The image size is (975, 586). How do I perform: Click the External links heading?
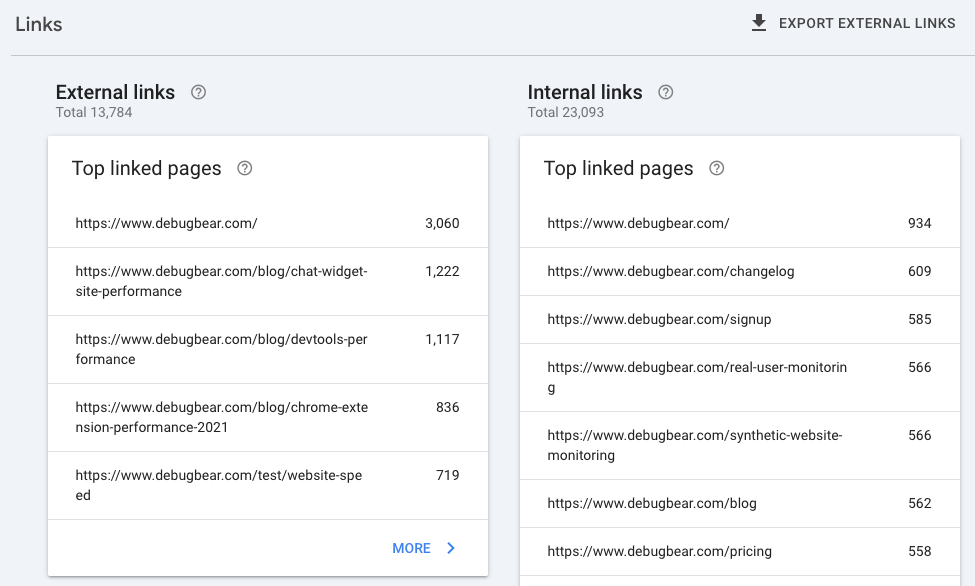tap(115, 92)
